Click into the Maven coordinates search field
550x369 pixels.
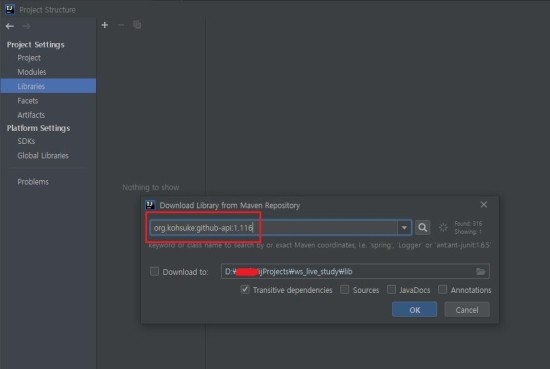pos(274,228)
